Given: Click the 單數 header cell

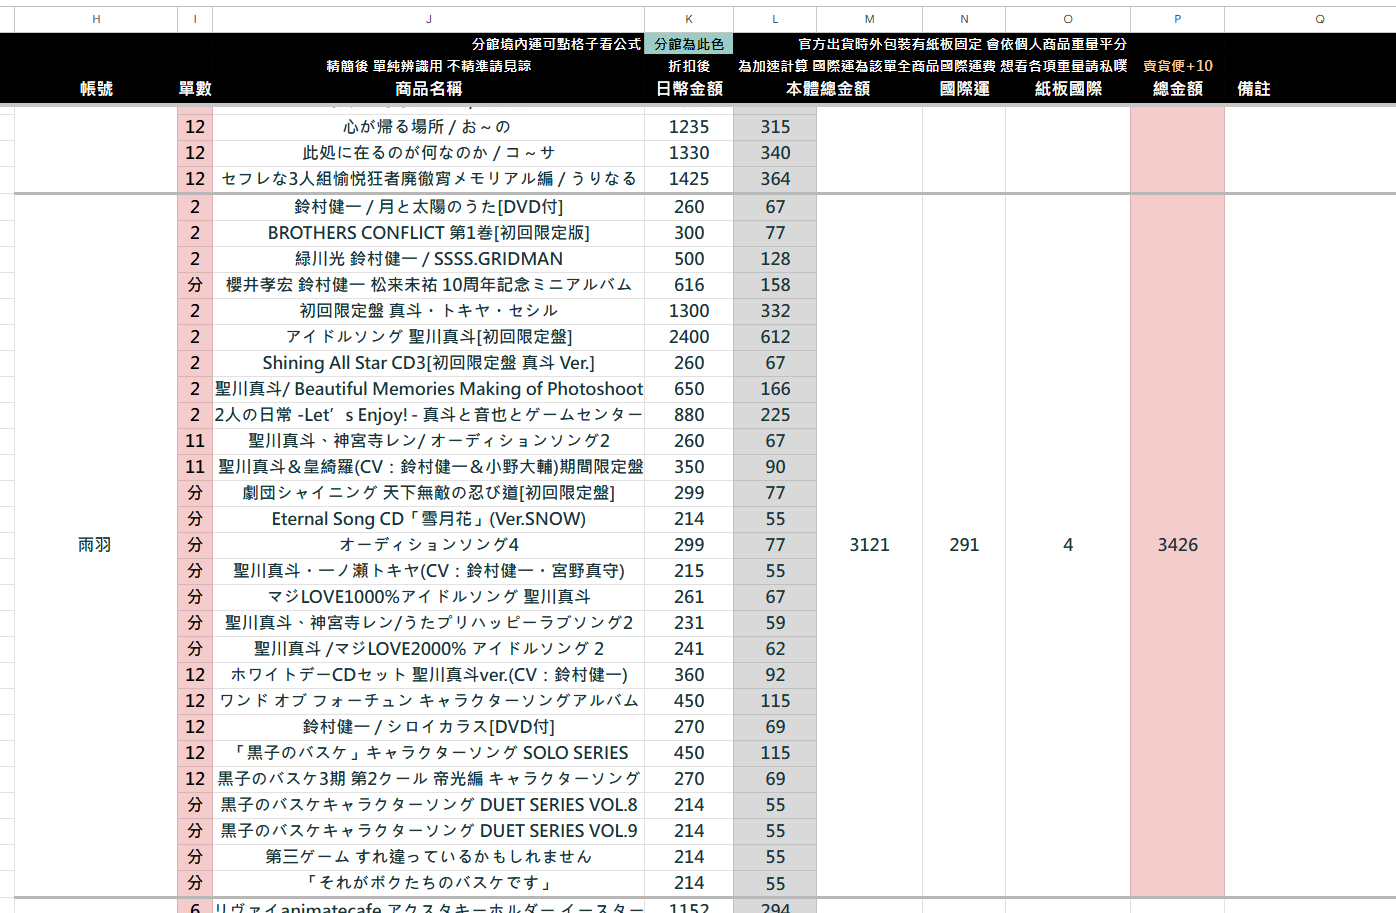Looking at the screenshot, I should pyautogui.click(x=195, y=89).
